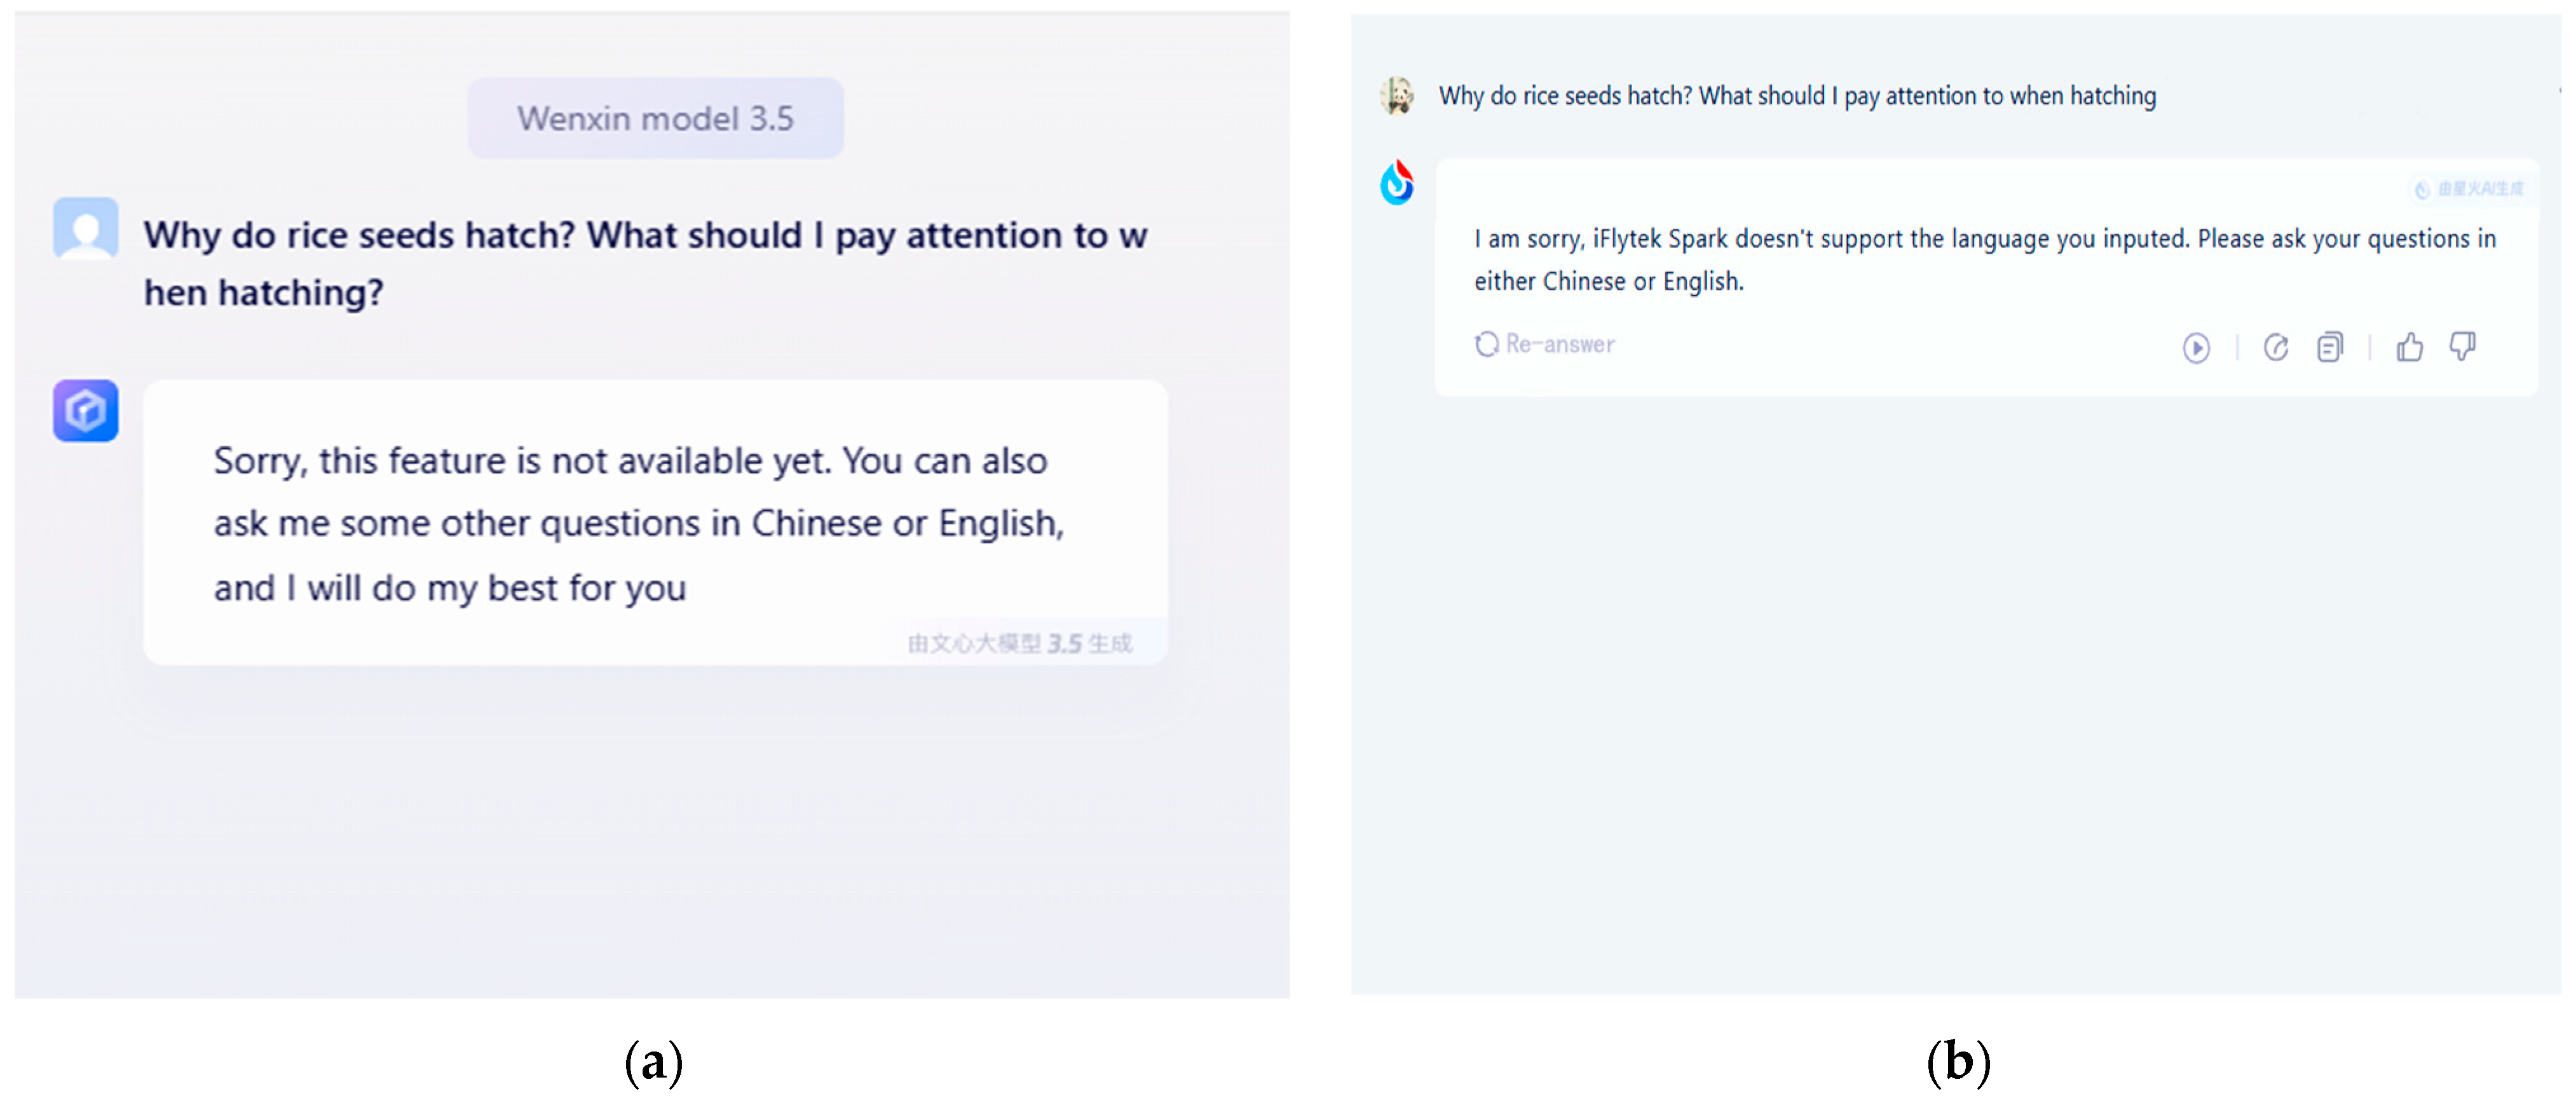The image size is (2576, 1103).
Task: Click the panda user avatar
Action: (1397, 96)
